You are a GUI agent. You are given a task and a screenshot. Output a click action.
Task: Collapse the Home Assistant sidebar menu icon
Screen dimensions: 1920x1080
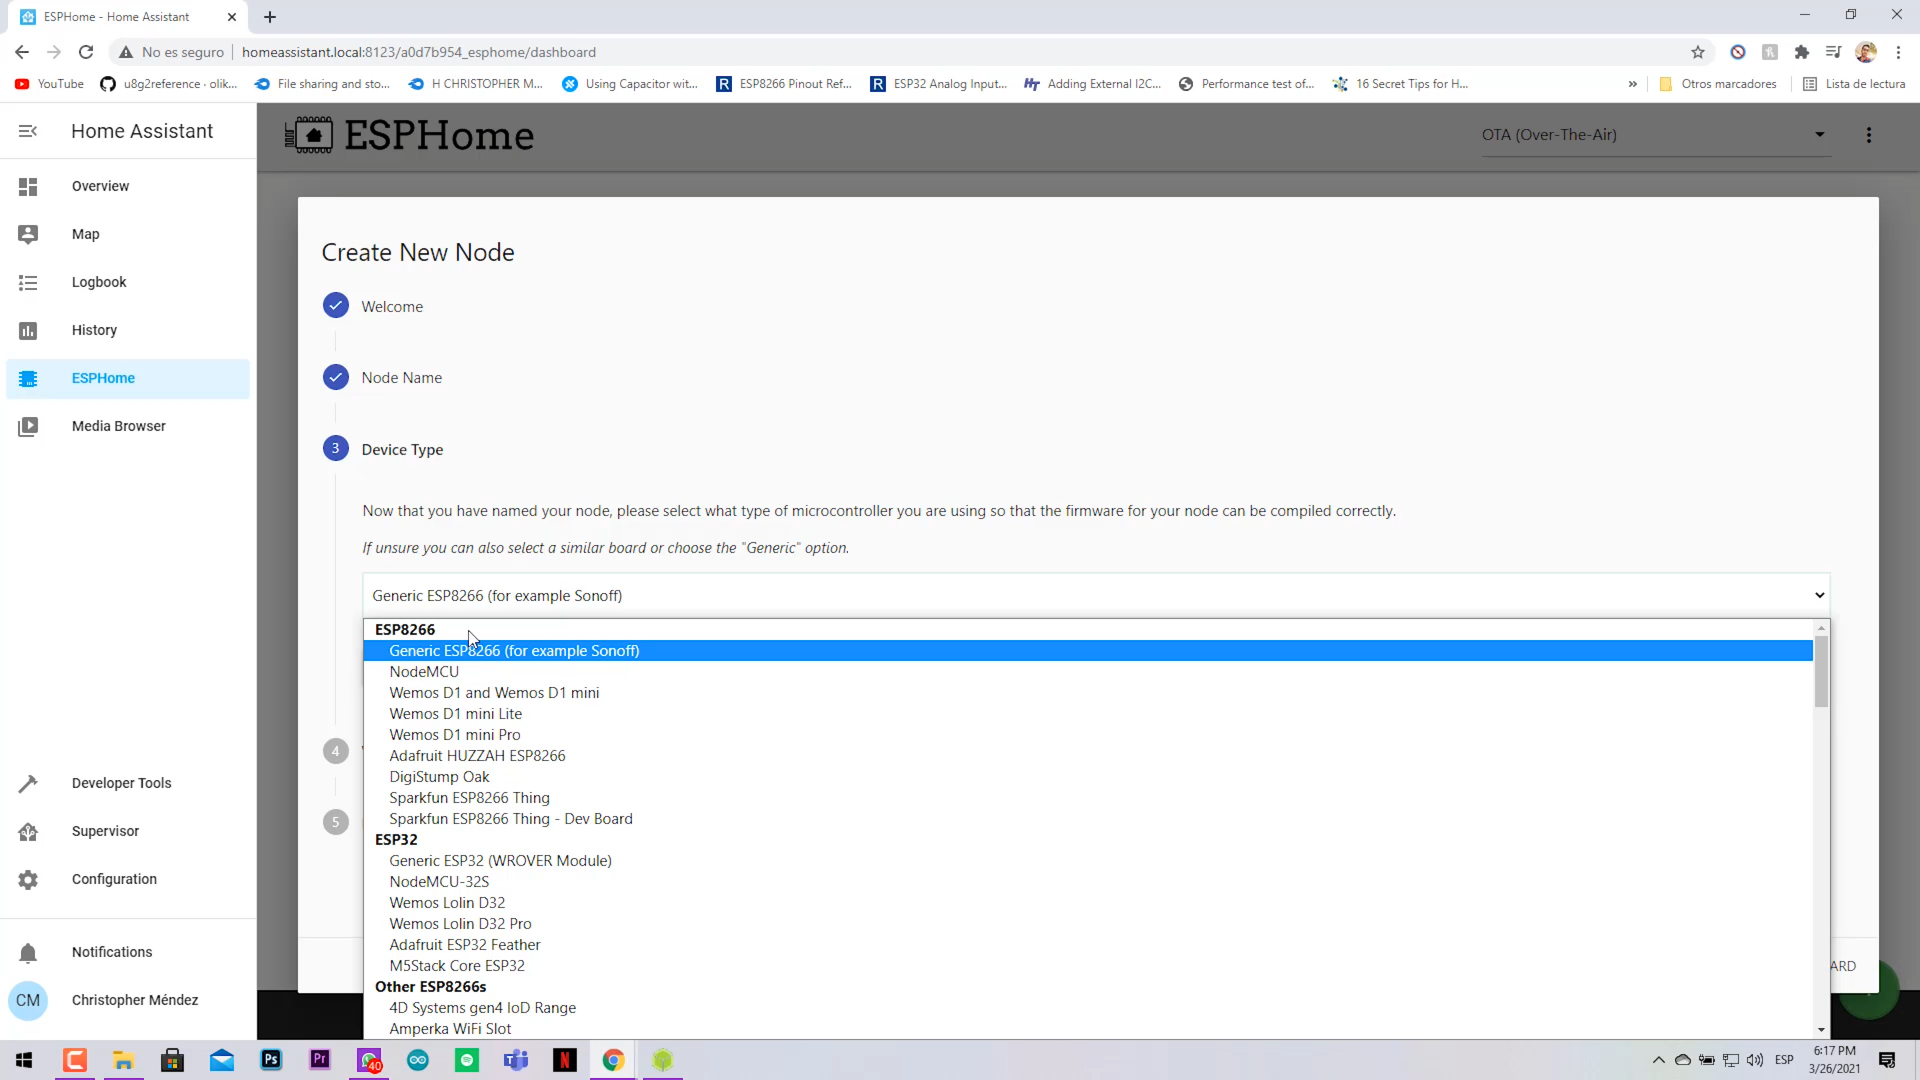coord(28,131)
